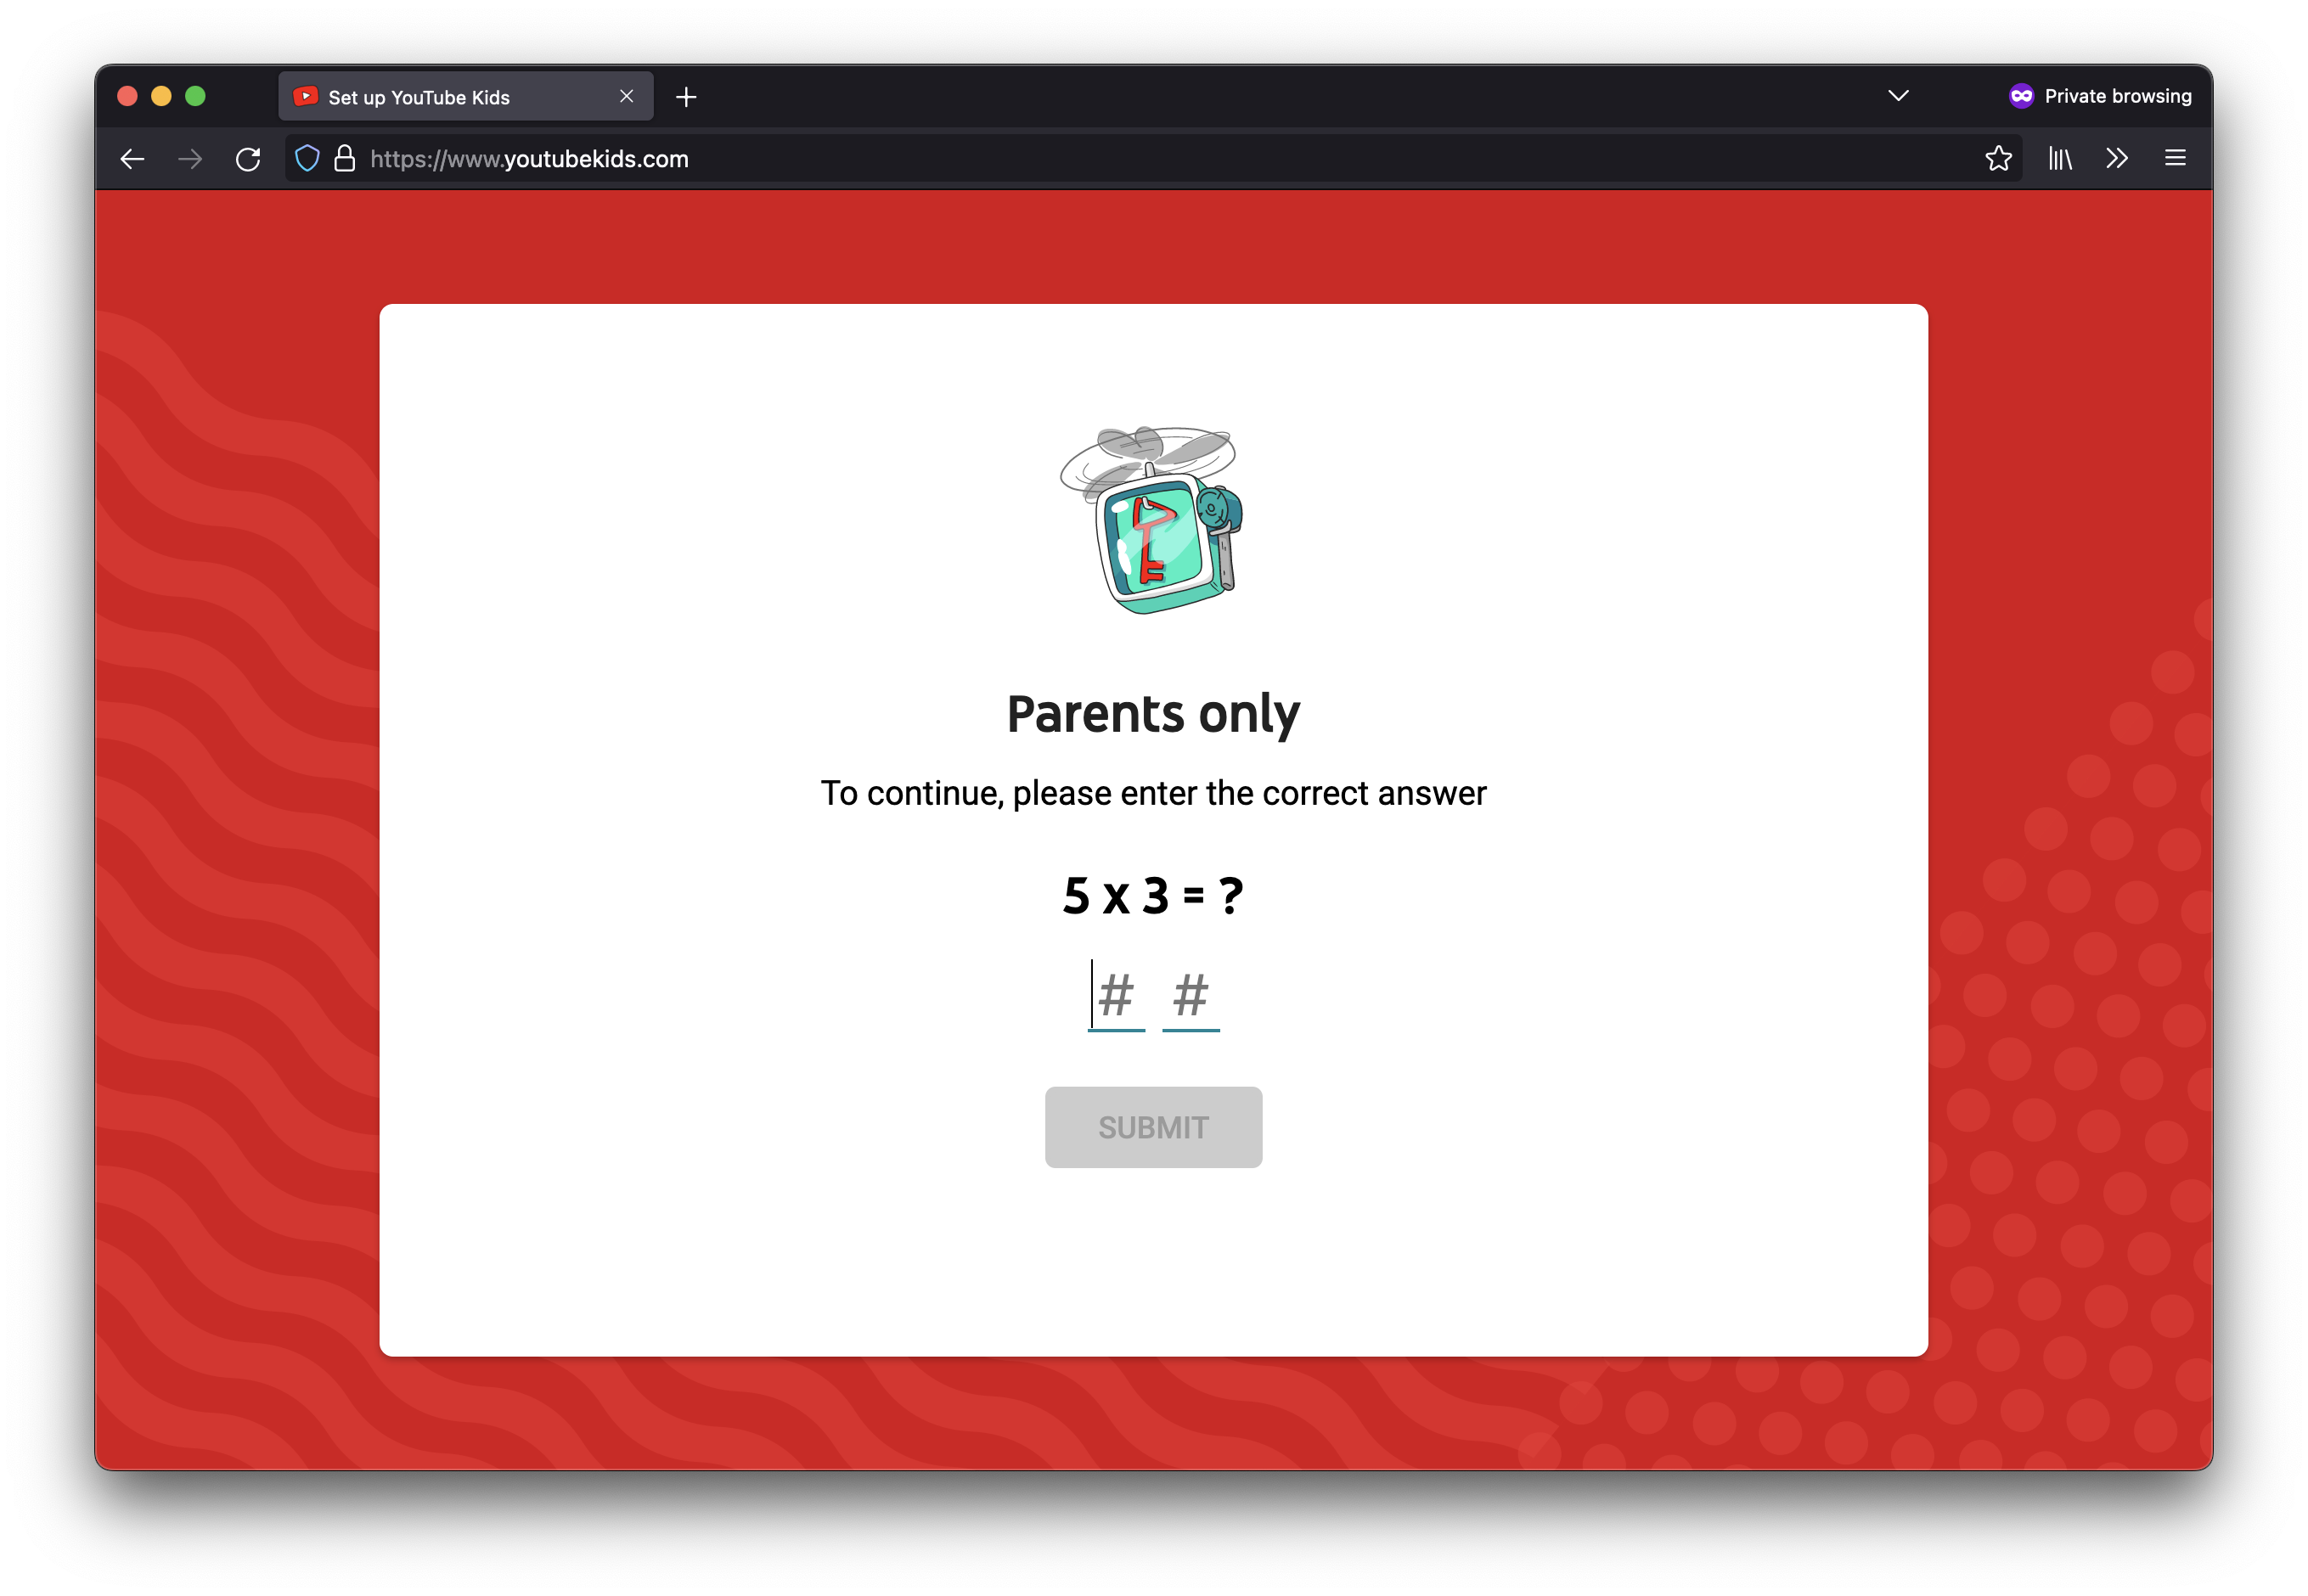Click the new tab plus button

point(688,97)
